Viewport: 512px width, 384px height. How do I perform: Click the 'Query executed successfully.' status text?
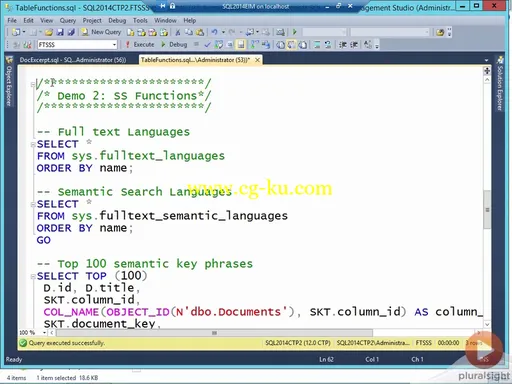(x=67, y=343)
